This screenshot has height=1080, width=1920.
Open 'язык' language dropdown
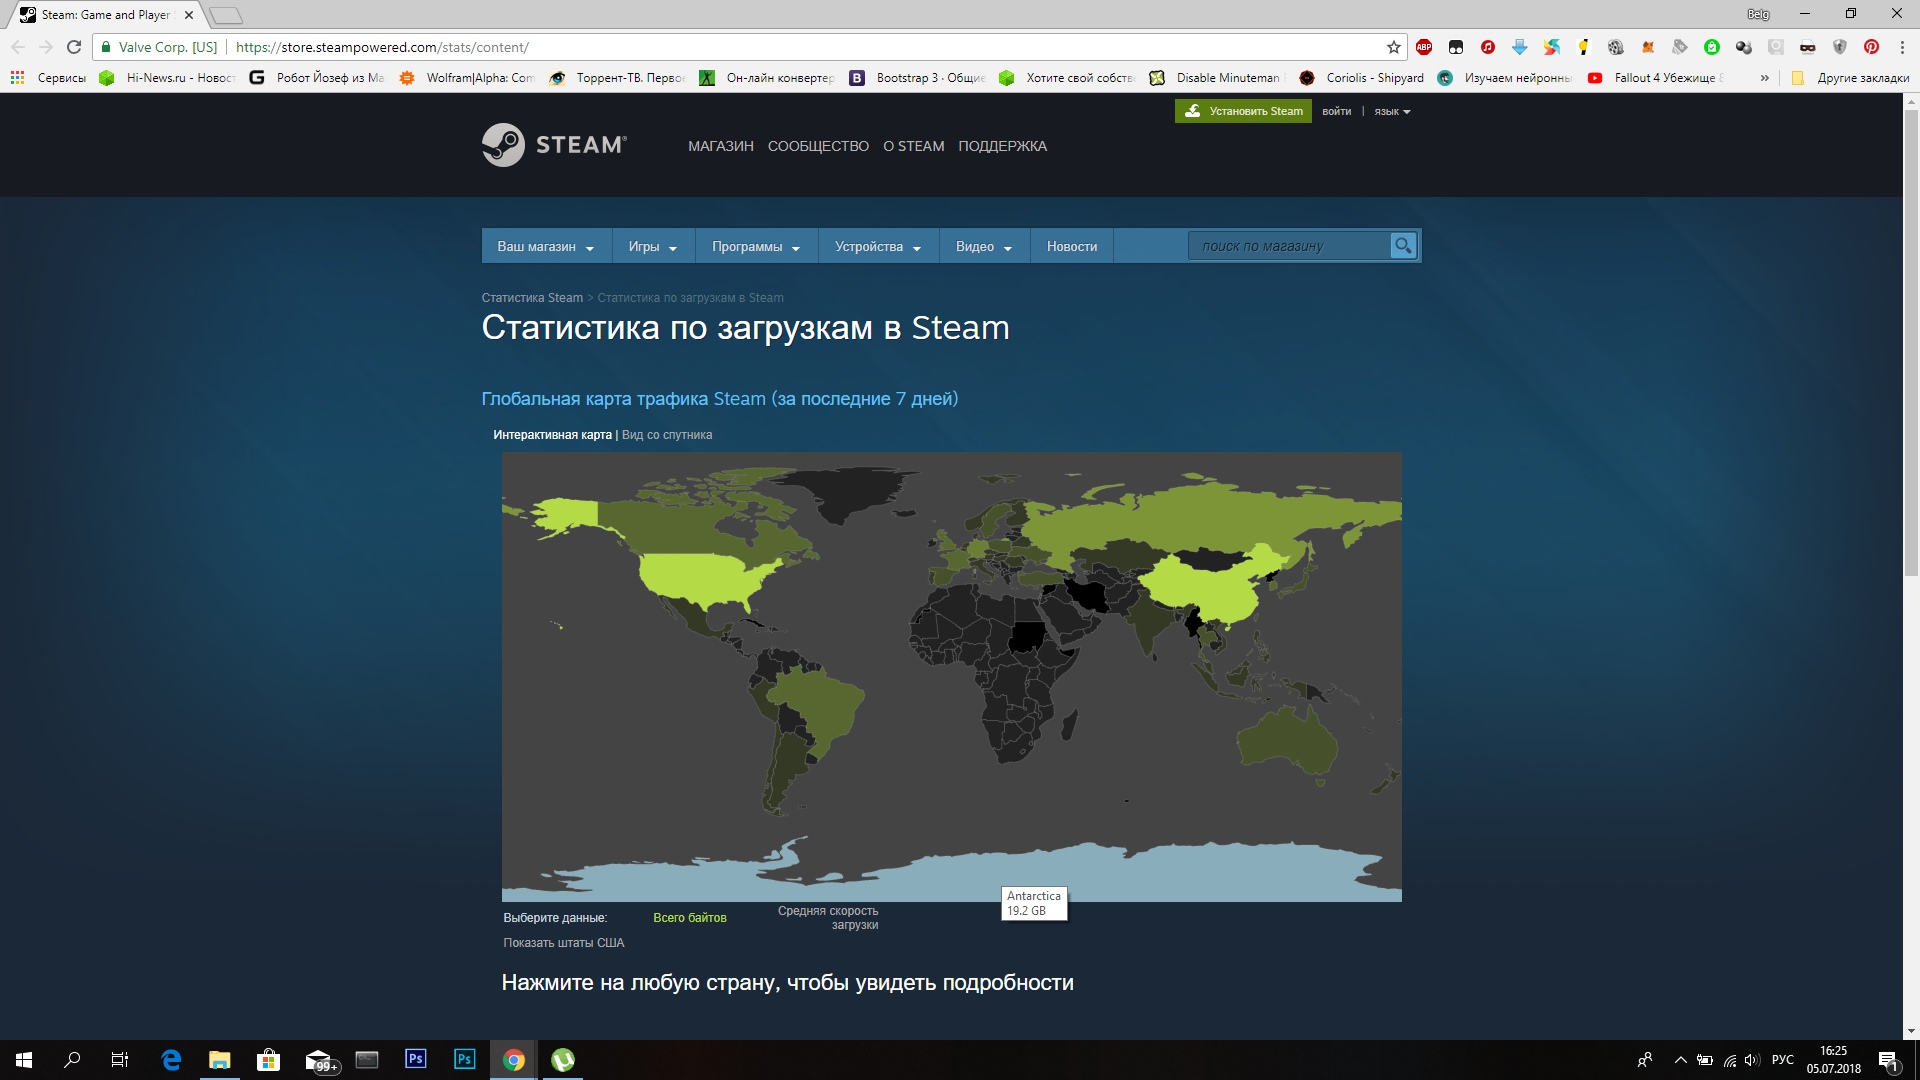point(1392,112)
